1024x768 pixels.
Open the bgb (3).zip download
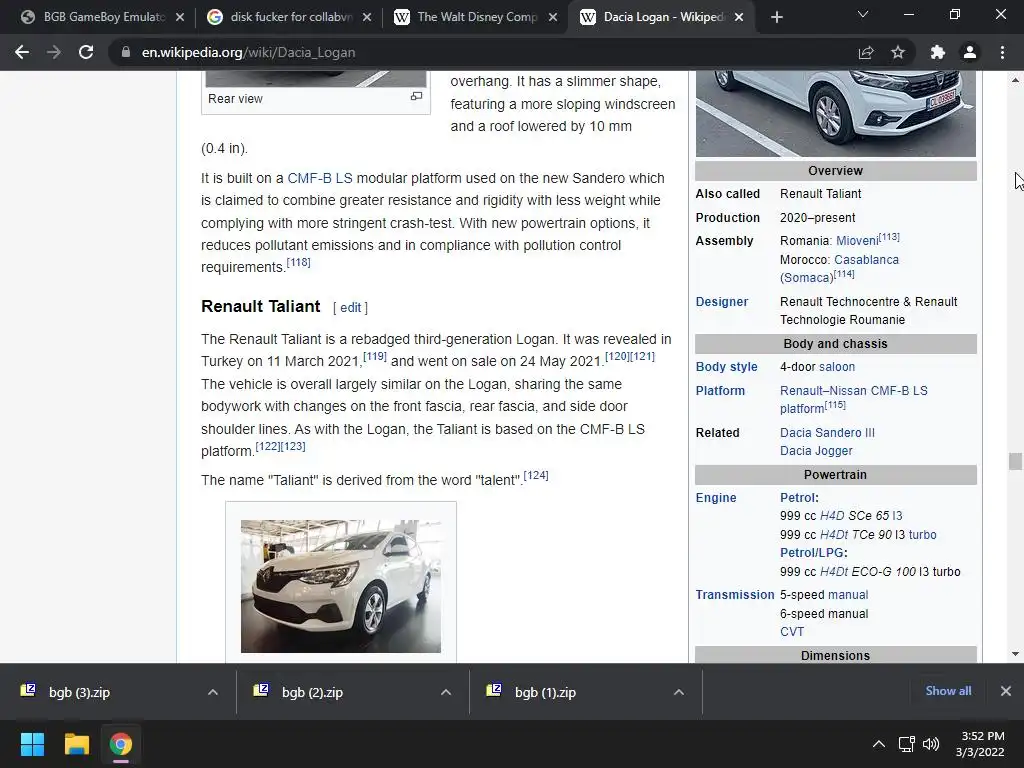coord(78,692)
